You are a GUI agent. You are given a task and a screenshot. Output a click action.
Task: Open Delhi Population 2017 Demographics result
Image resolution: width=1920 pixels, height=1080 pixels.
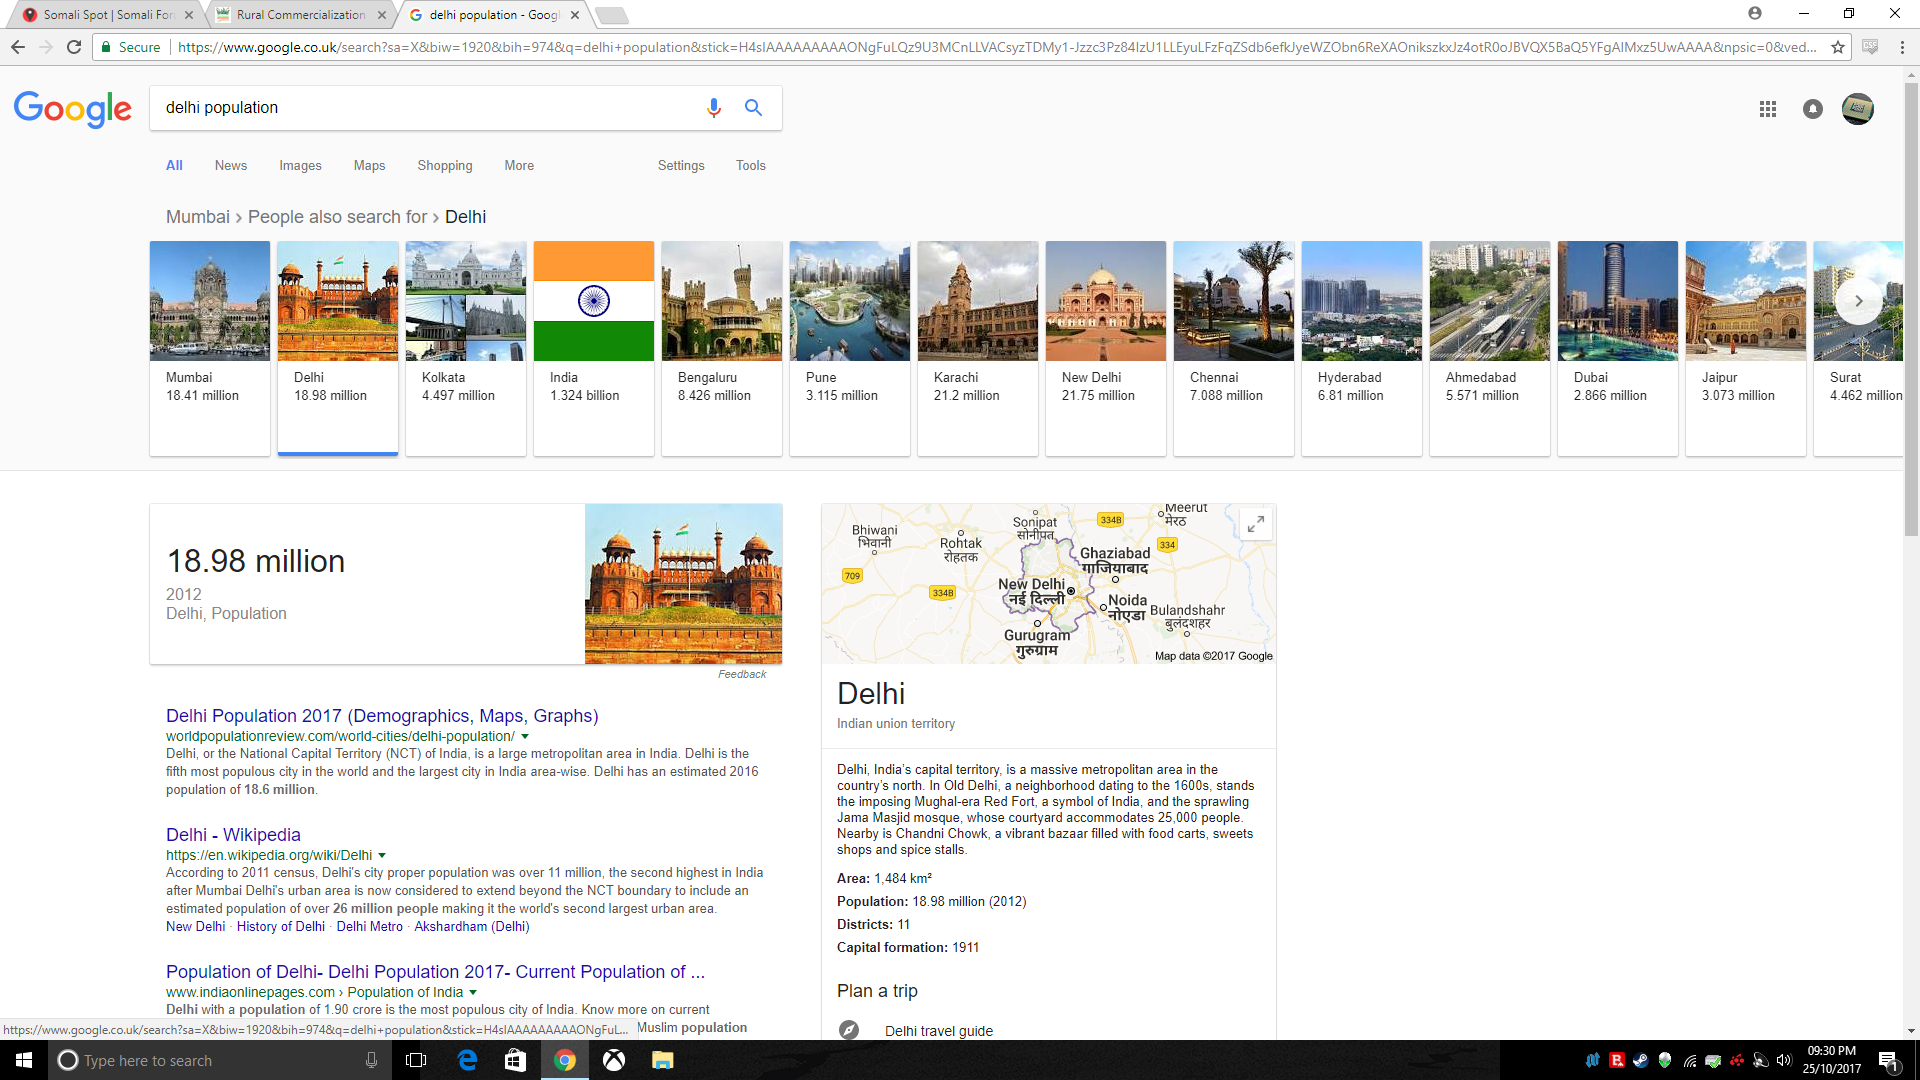[x=382, y=716]
